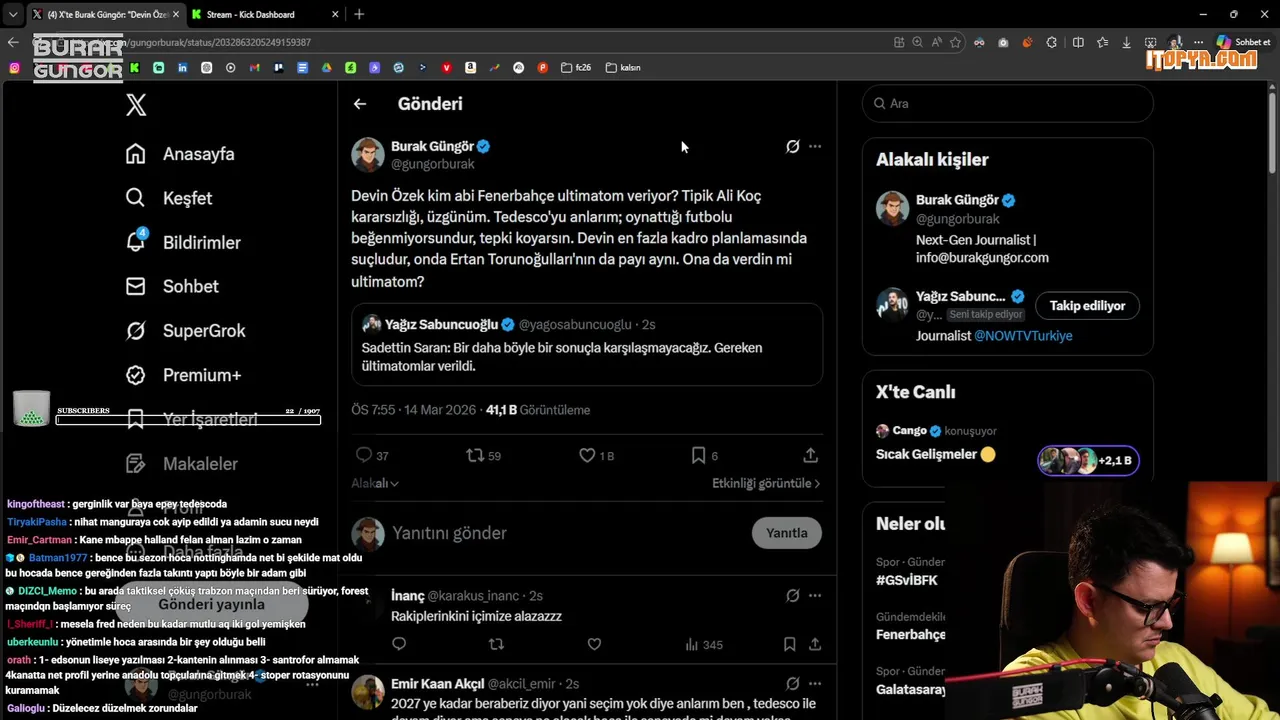
Task: Reply to İnanç's comment
Action: tap(399, 644)
